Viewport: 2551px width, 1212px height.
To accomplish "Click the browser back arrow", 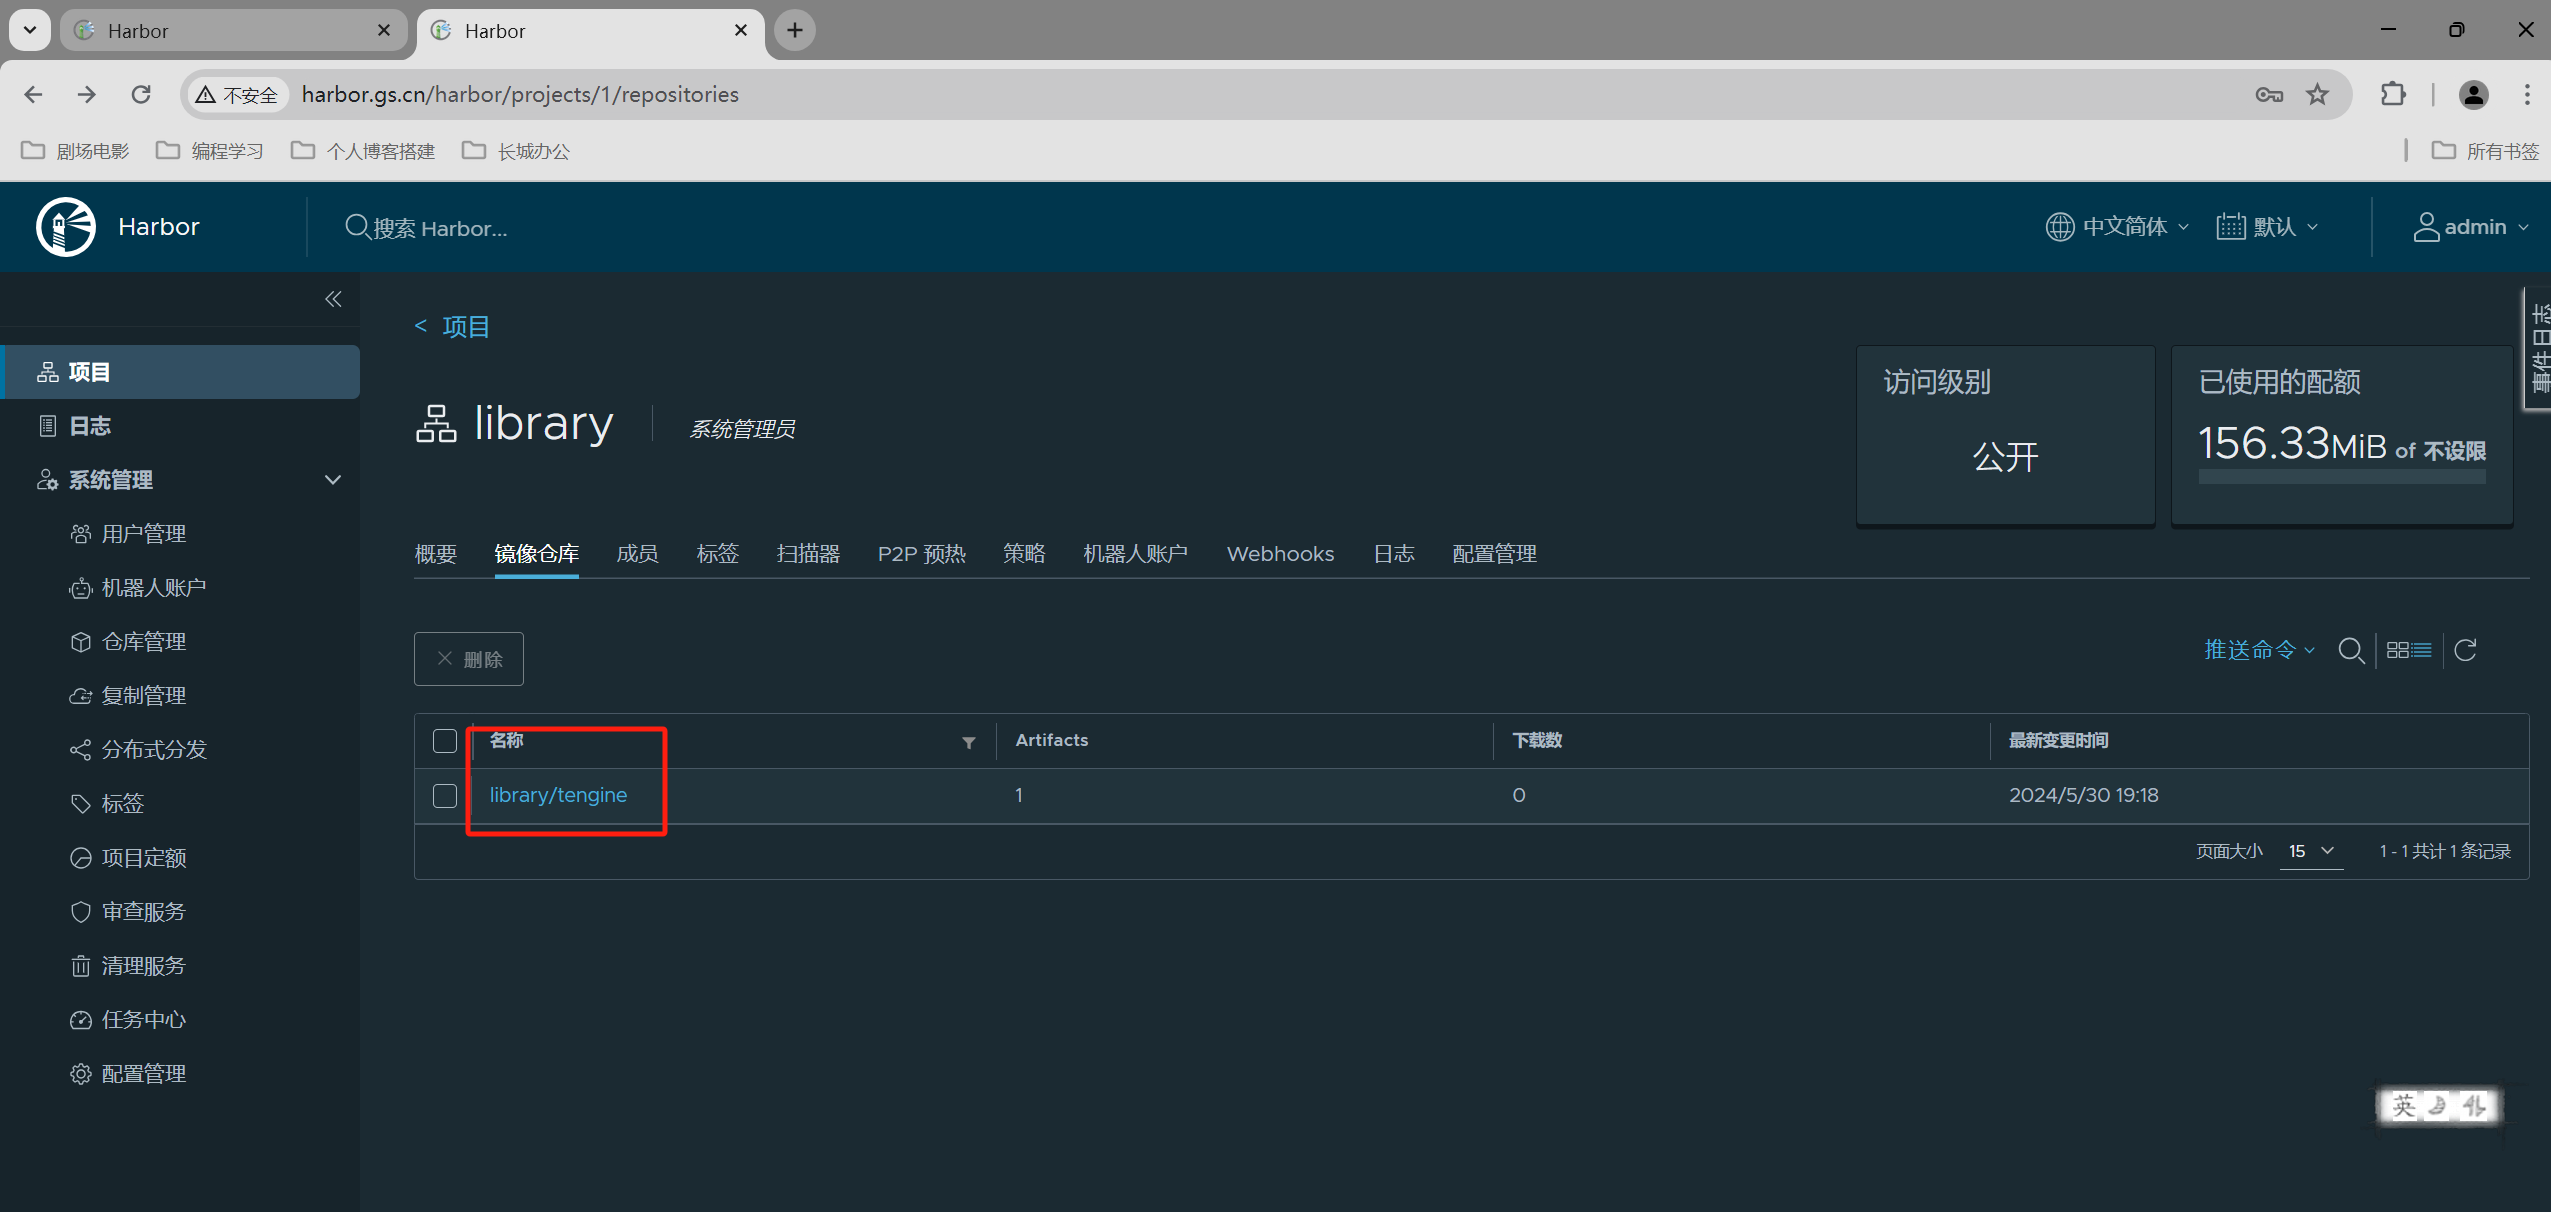I will pos(33,94).
